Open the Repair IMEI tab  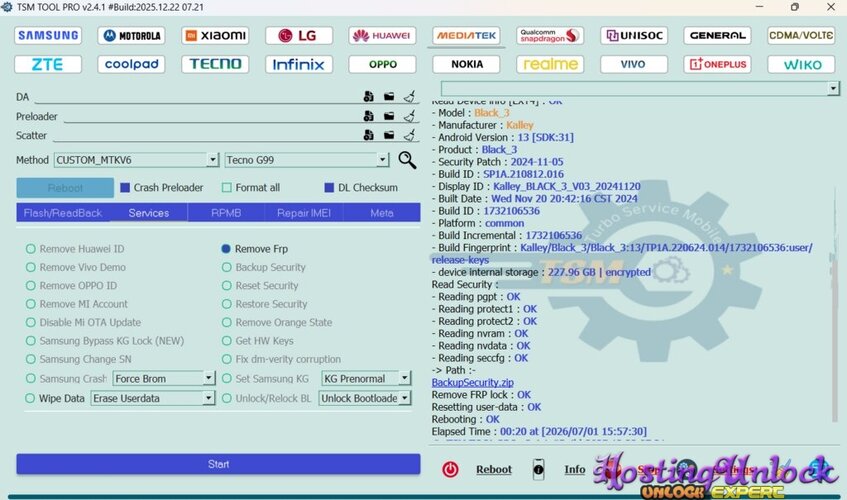point(304,213)
